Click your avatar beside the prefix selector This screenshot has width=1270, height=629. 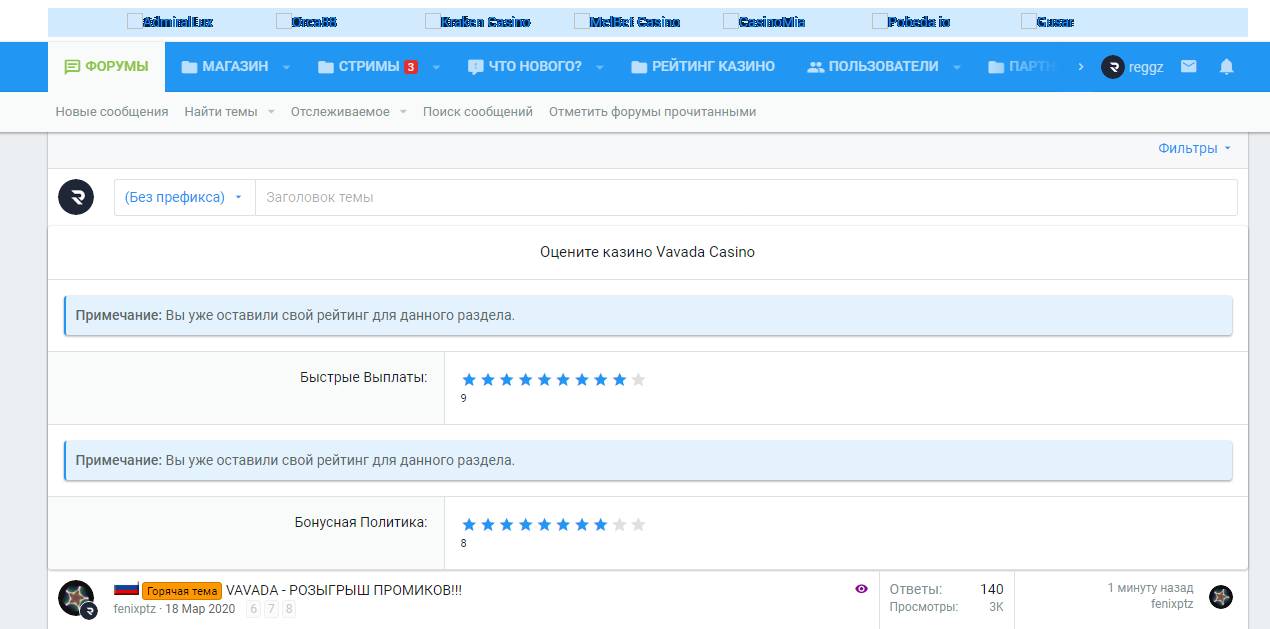point(76,197)
